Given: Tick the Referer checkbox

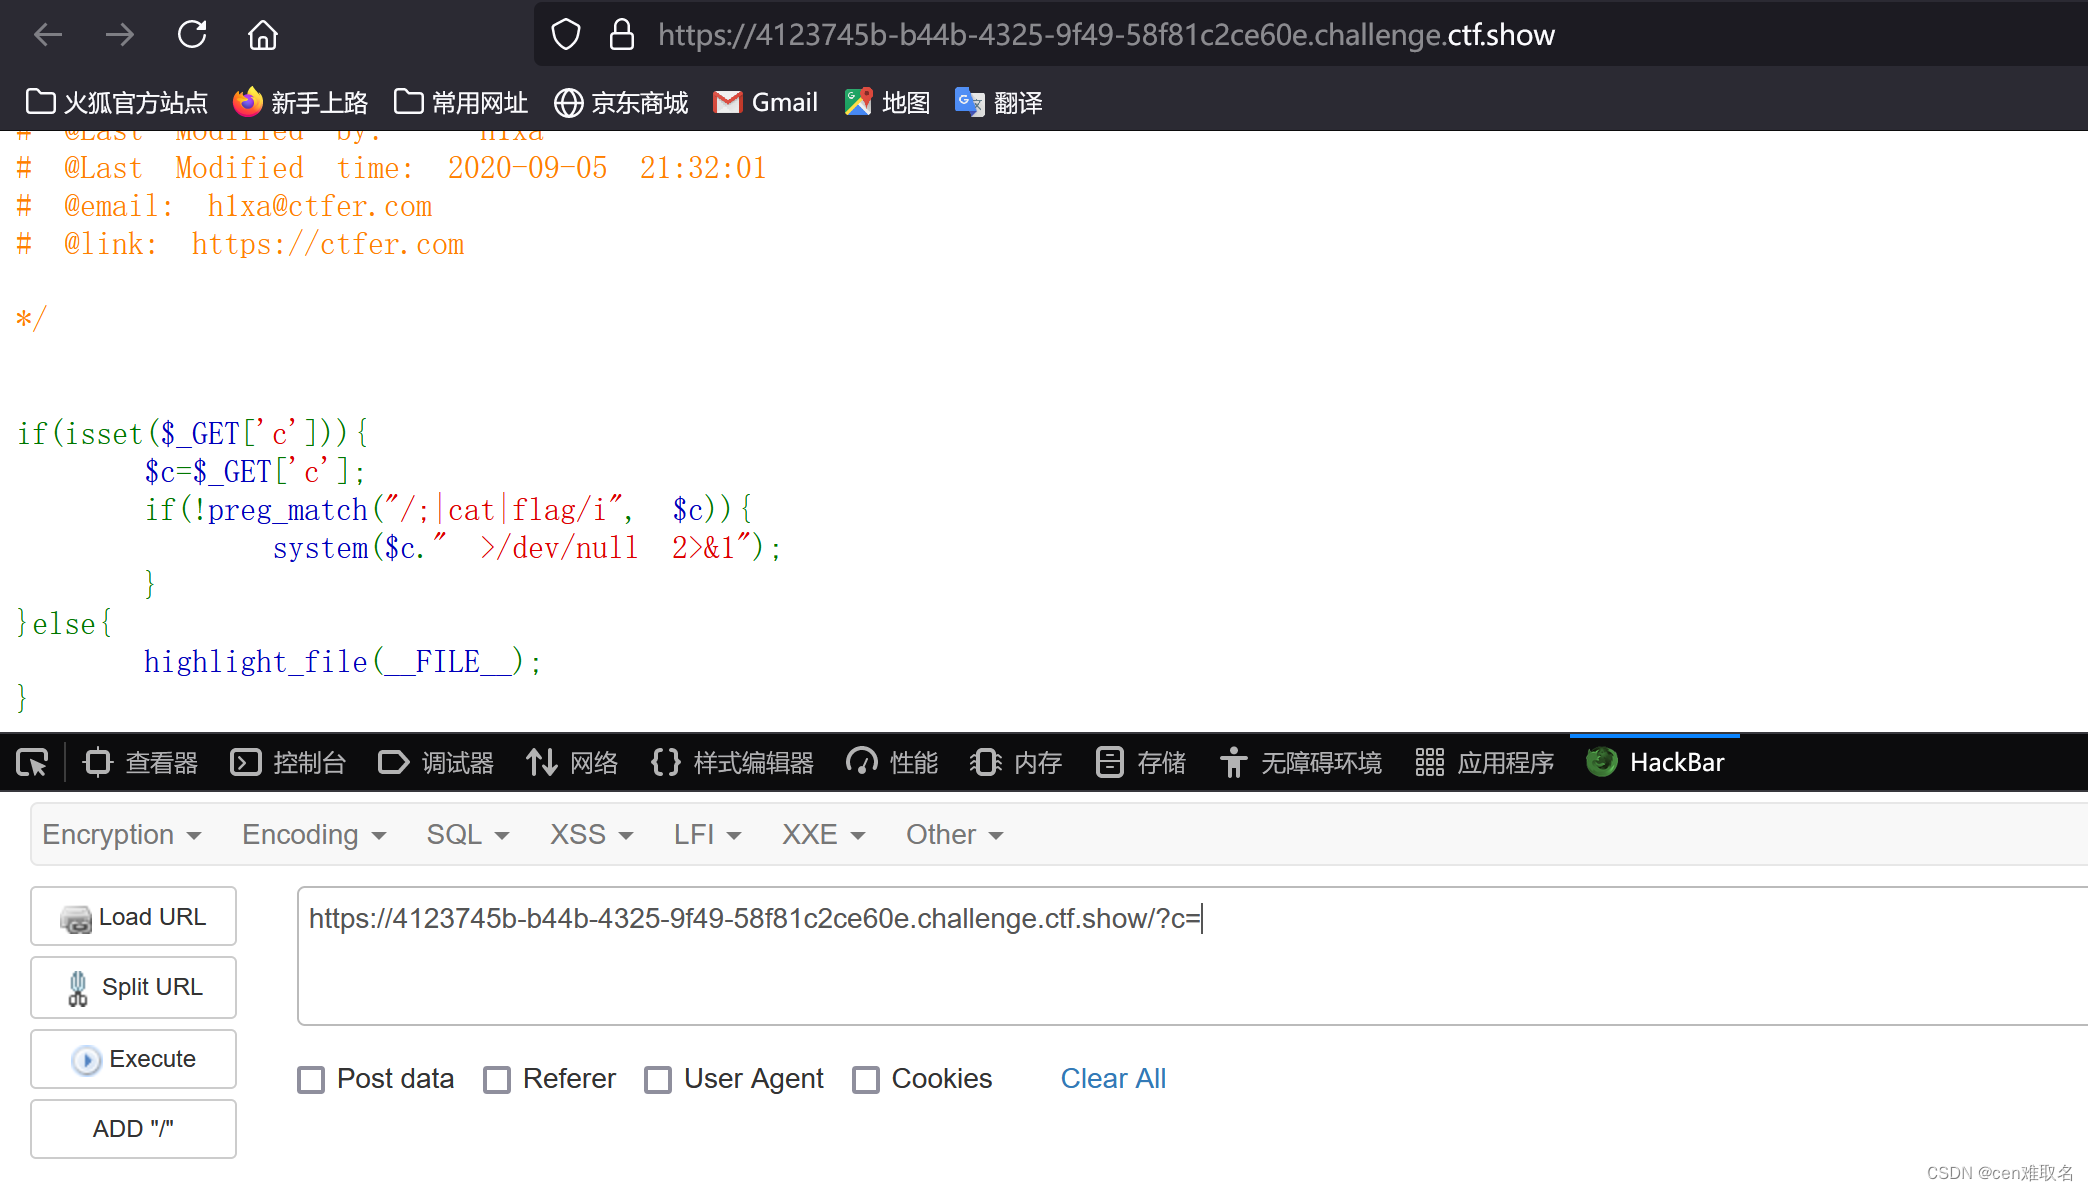Looking at the screenshot, I should [497, 1080].
